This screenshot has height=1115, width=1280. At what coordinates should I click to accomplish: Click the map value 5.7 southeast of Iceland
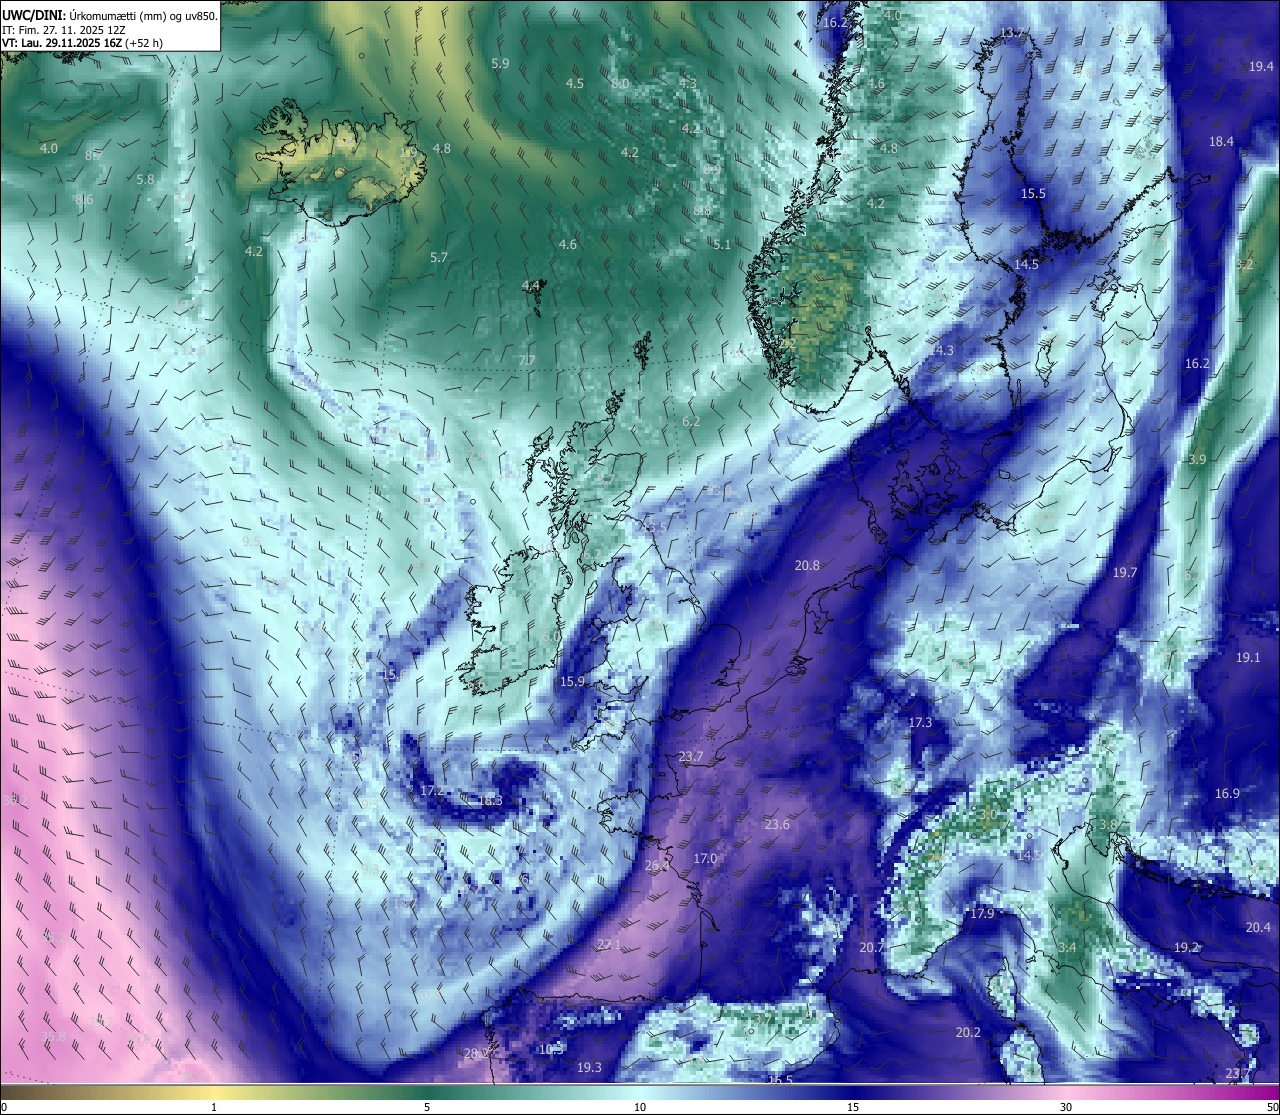[x=439, y=258]
